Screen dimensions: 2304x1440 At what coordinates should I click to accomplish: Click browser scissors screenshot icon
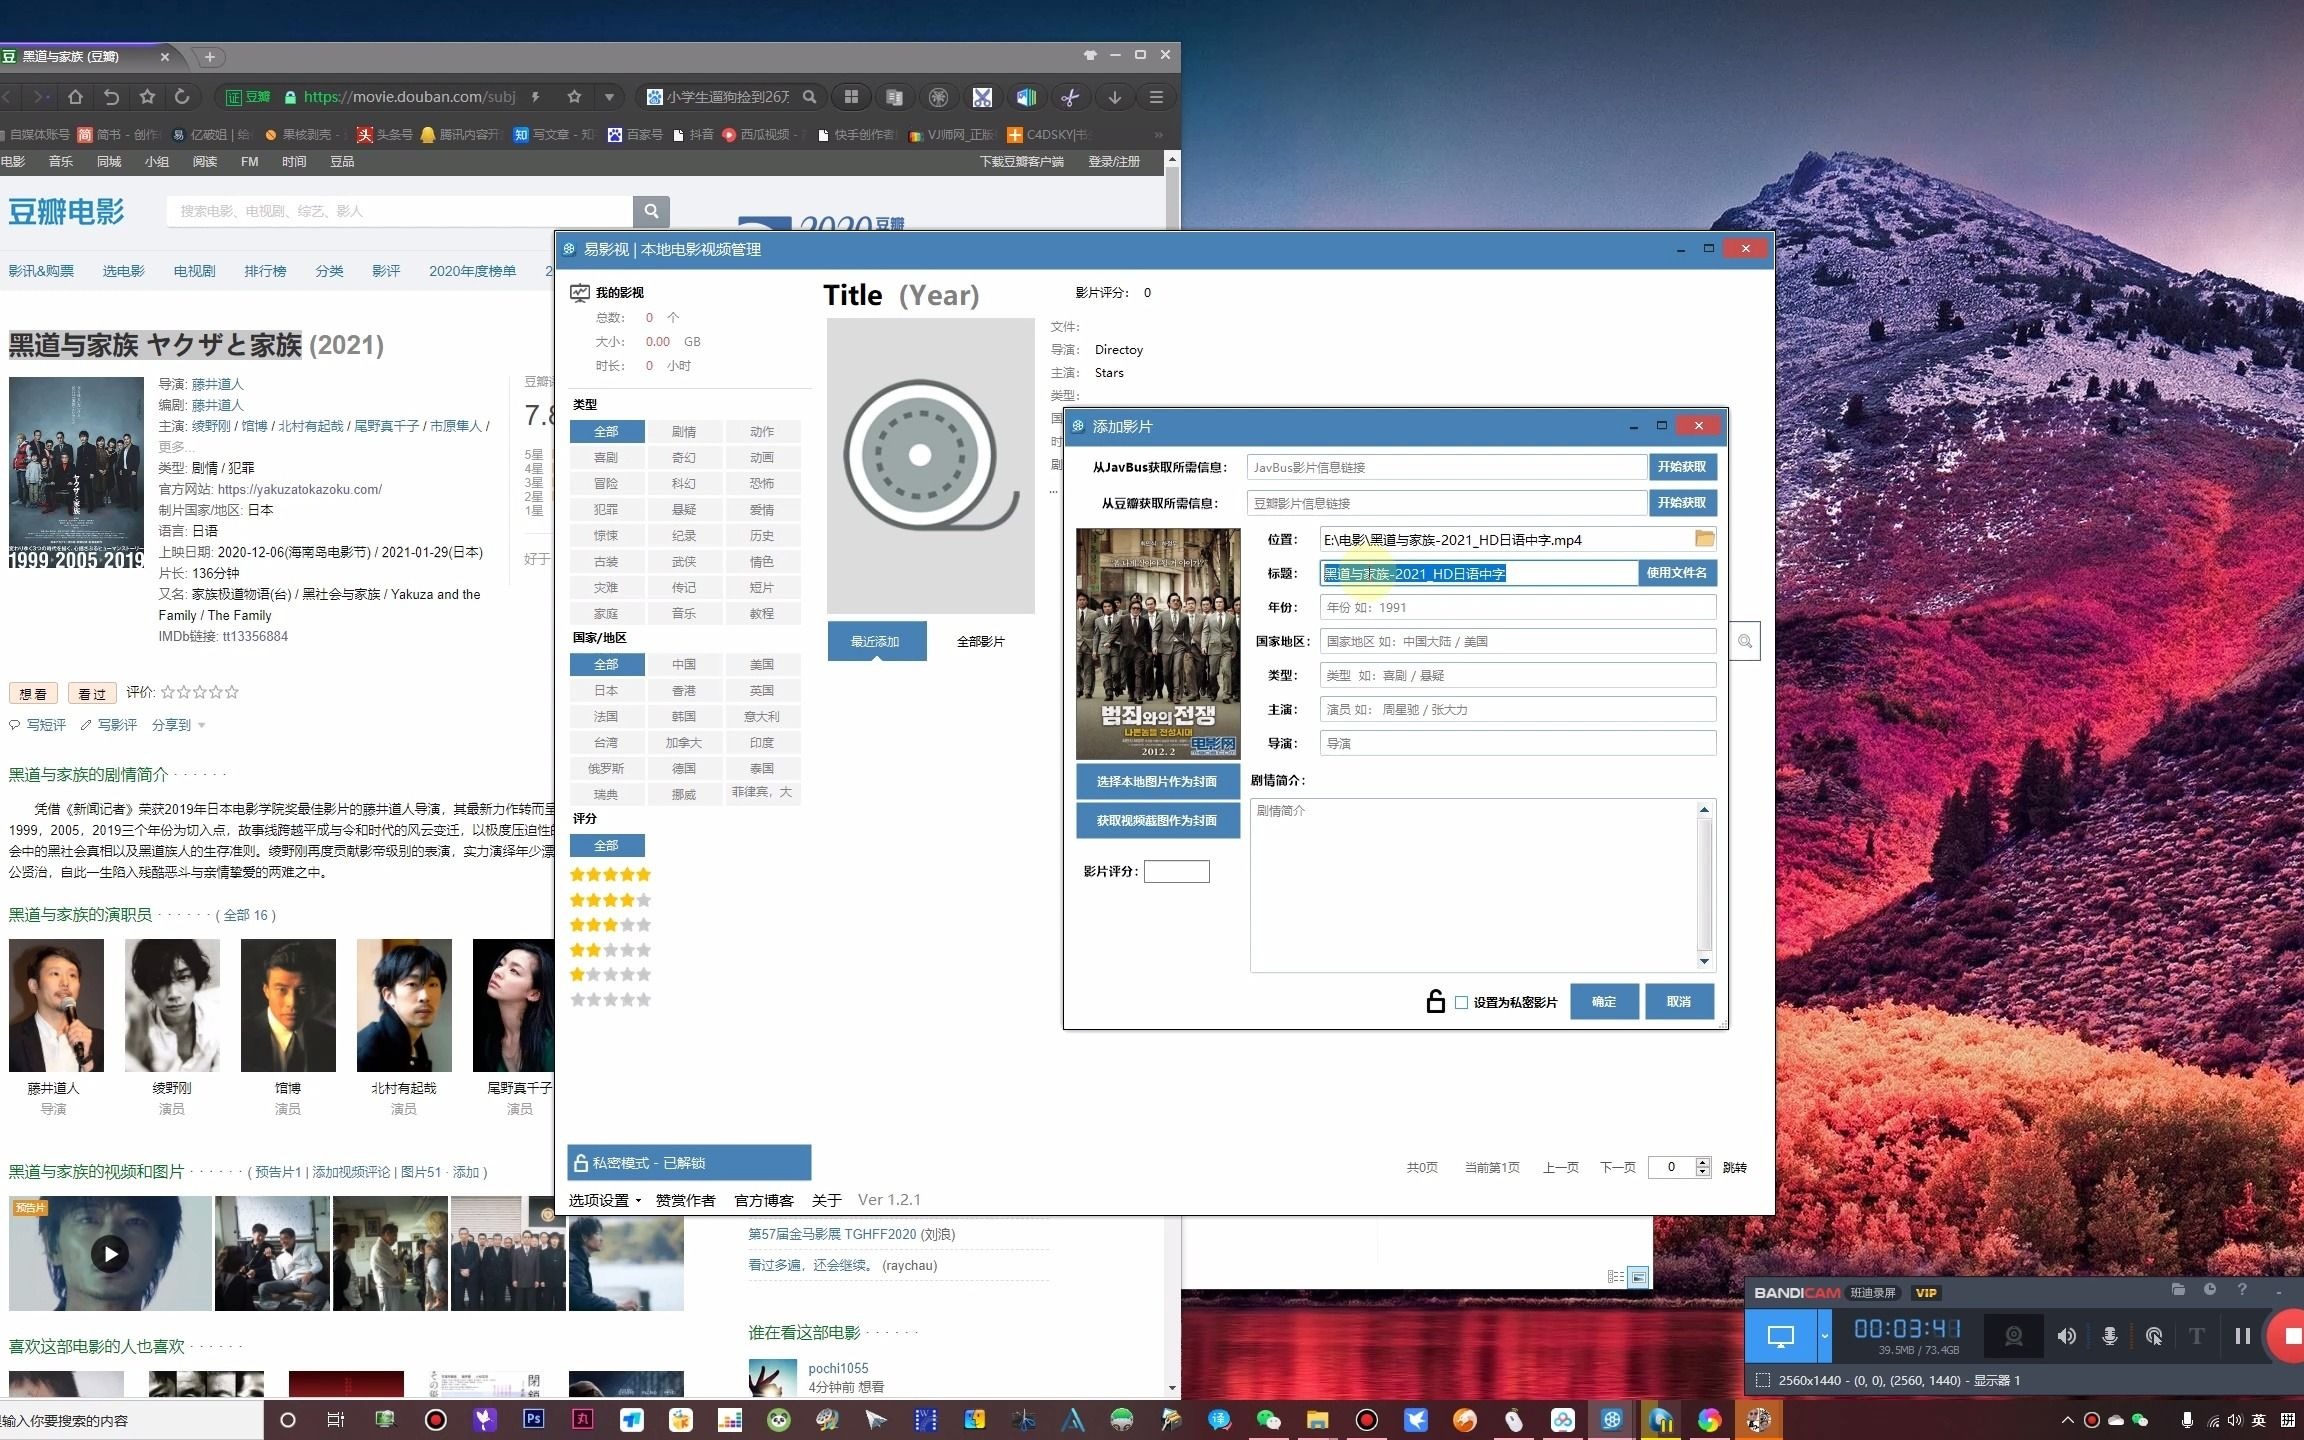[1070, 97]
